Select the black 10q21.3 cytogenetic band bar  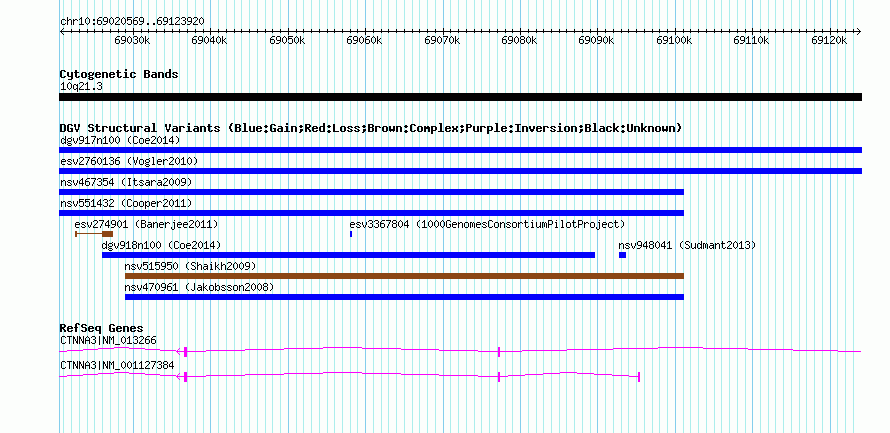click(x=460, y=97)
